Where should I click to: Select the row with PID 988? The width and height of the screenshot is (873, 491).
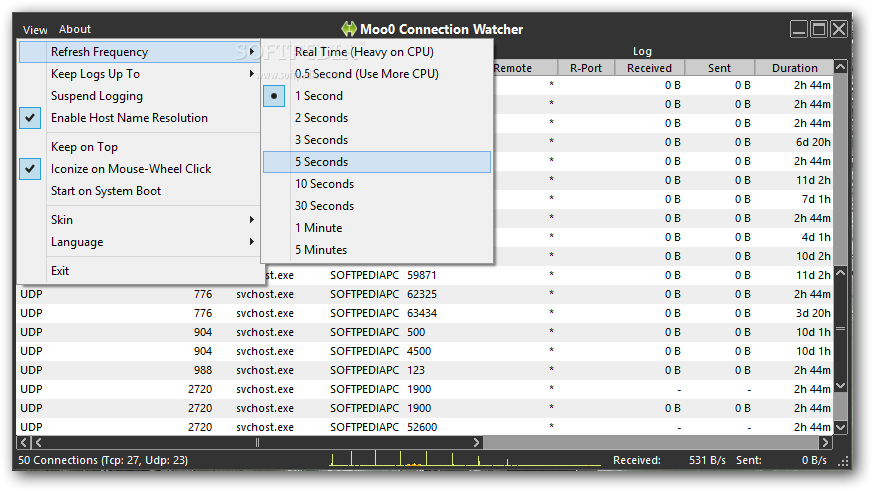pos(425,370)
